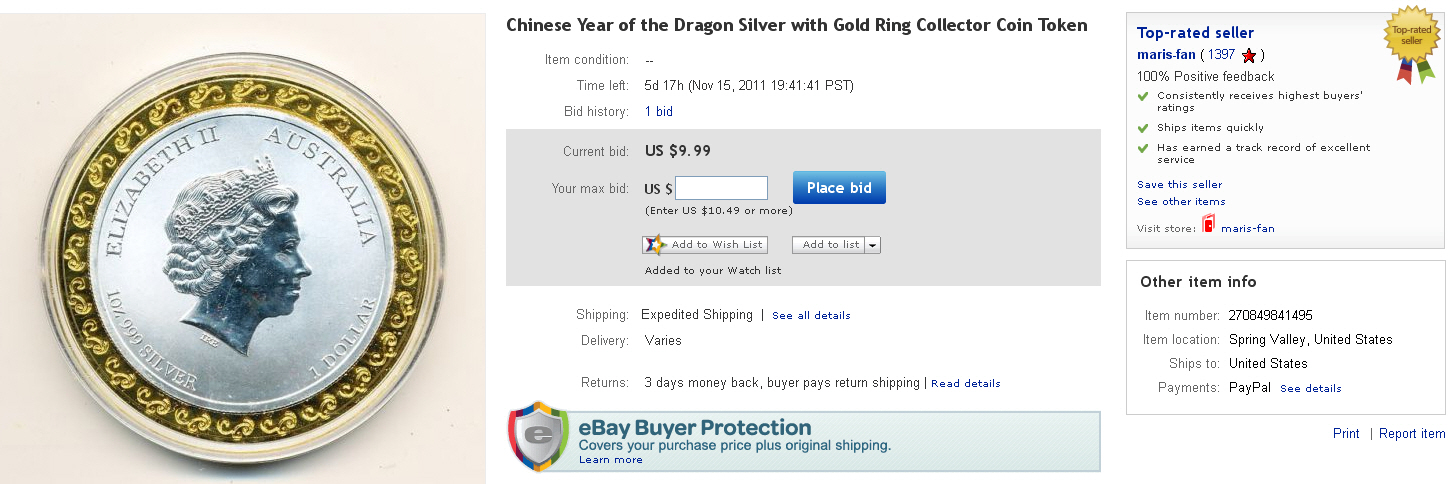Click the Report item link

1412,434
